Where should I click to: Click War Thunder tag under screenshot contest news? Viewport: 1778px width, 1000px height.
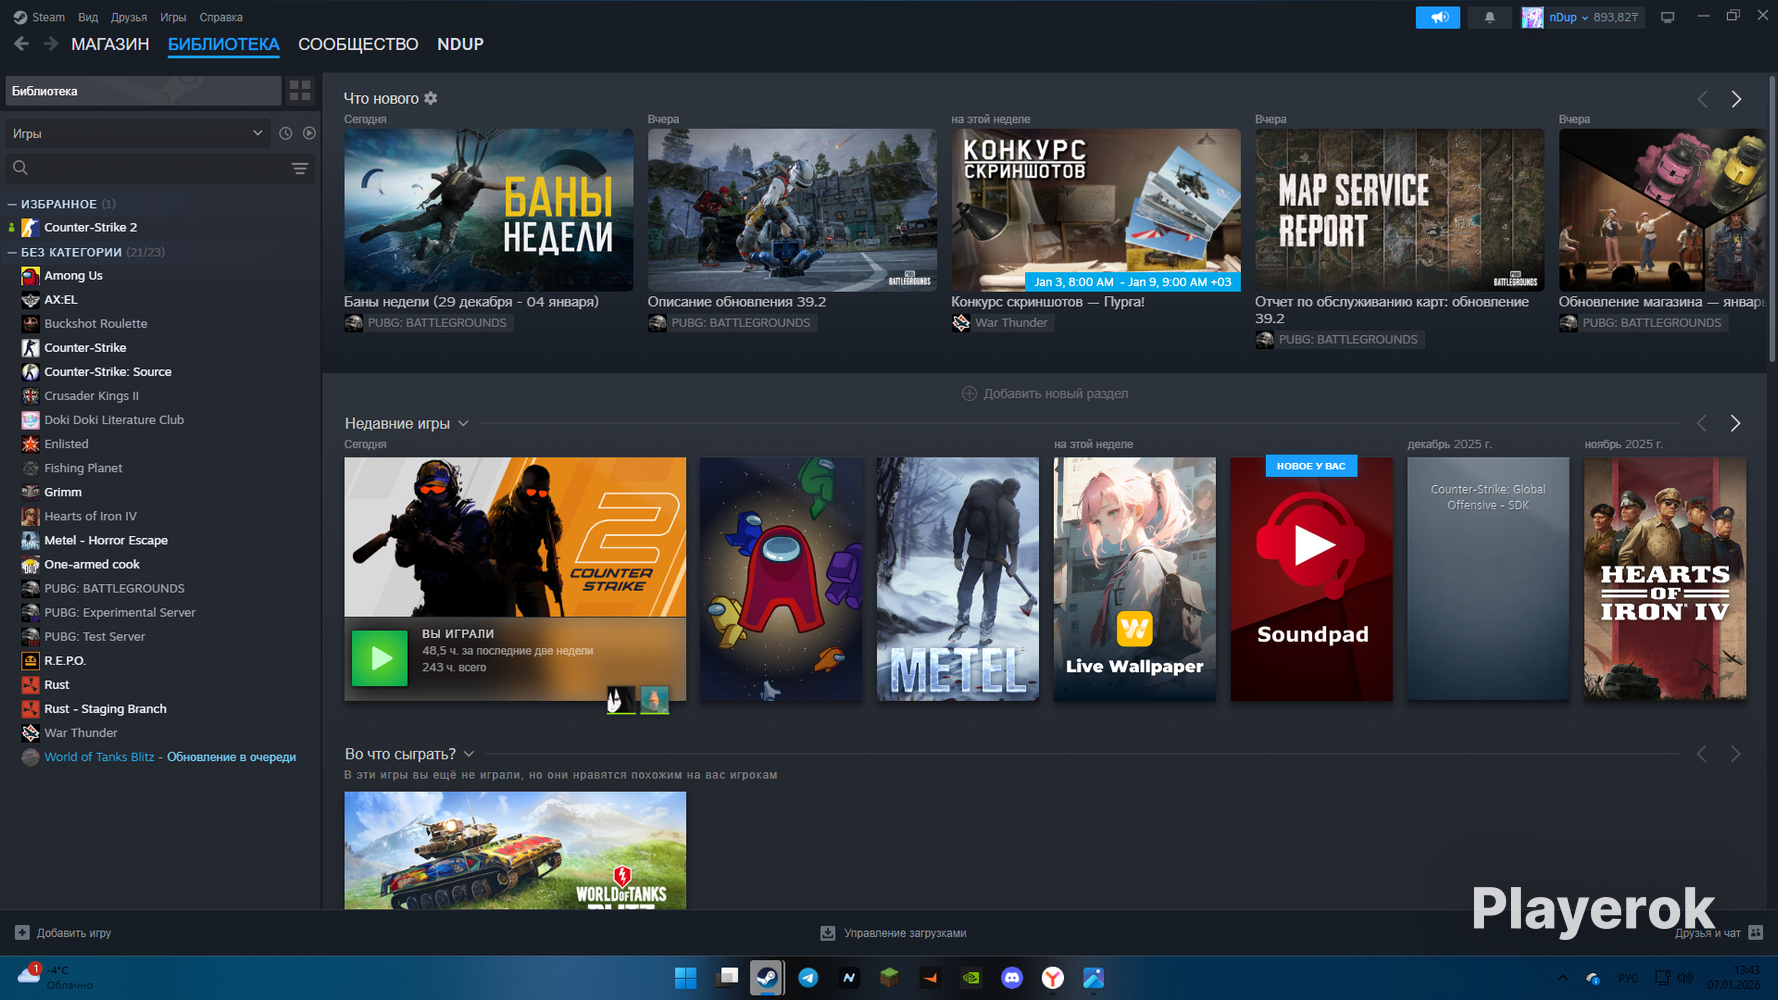[1001, 323]
